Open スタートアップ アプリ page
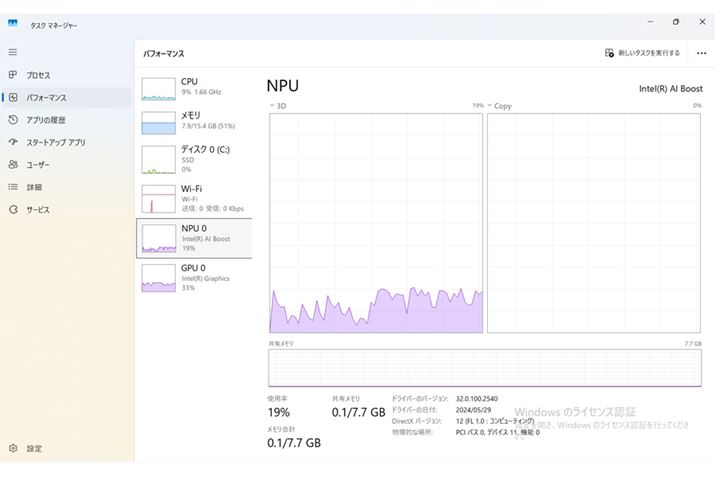Image resolution: width=715 pixels, height=477 pixels. click(x=66, y=142)
